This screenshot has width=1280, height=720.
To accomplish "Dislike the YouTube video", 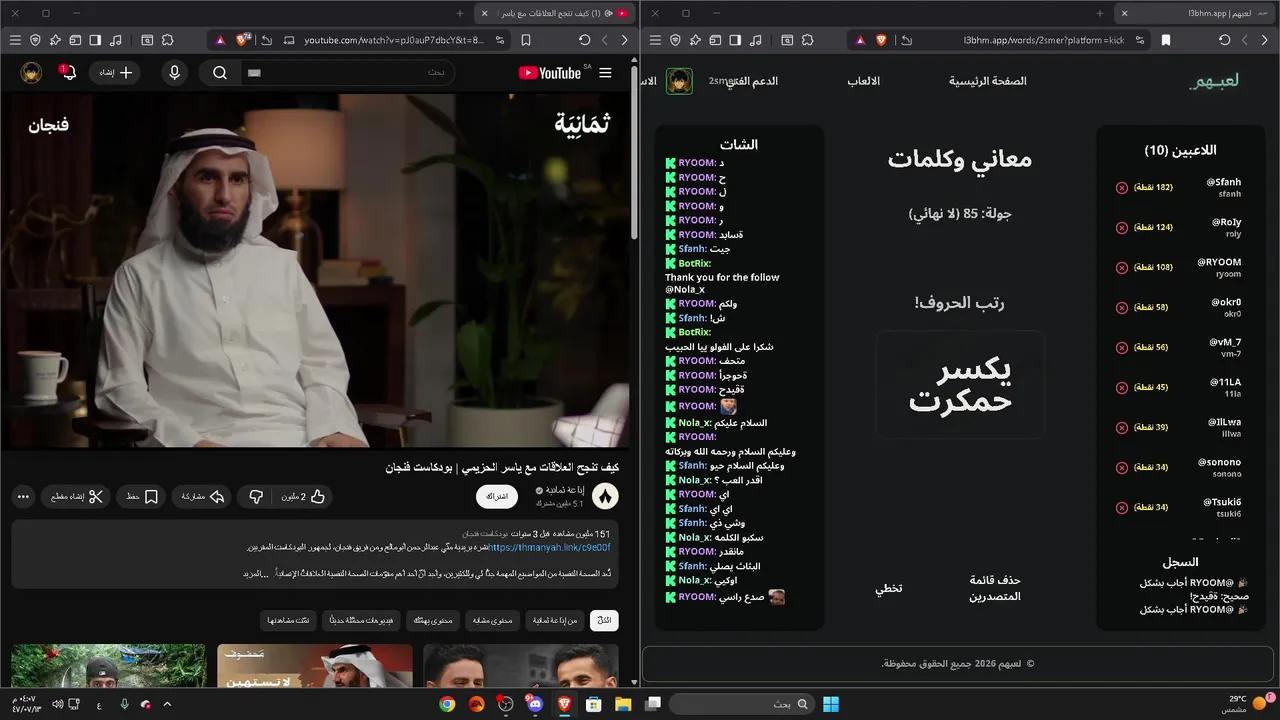I will pos(256,497).
